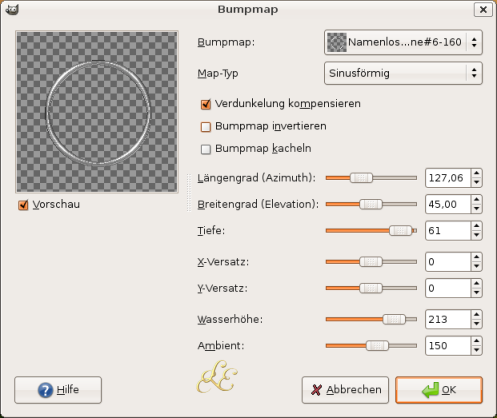The width and height of the screenshot is (497, 418).
Task: Decrease Y-Versatz with the down stepper arrow
Action: (476, 293)
